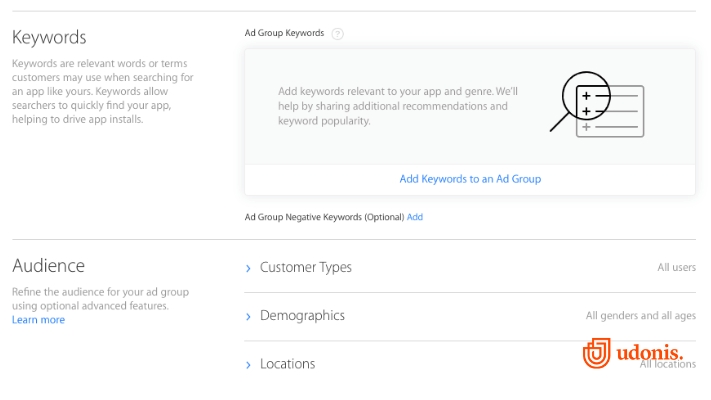Expand Customer Types using its chevron arrow
The width and height of the screenshot is (711, 400).
click(x=249, y=268)
